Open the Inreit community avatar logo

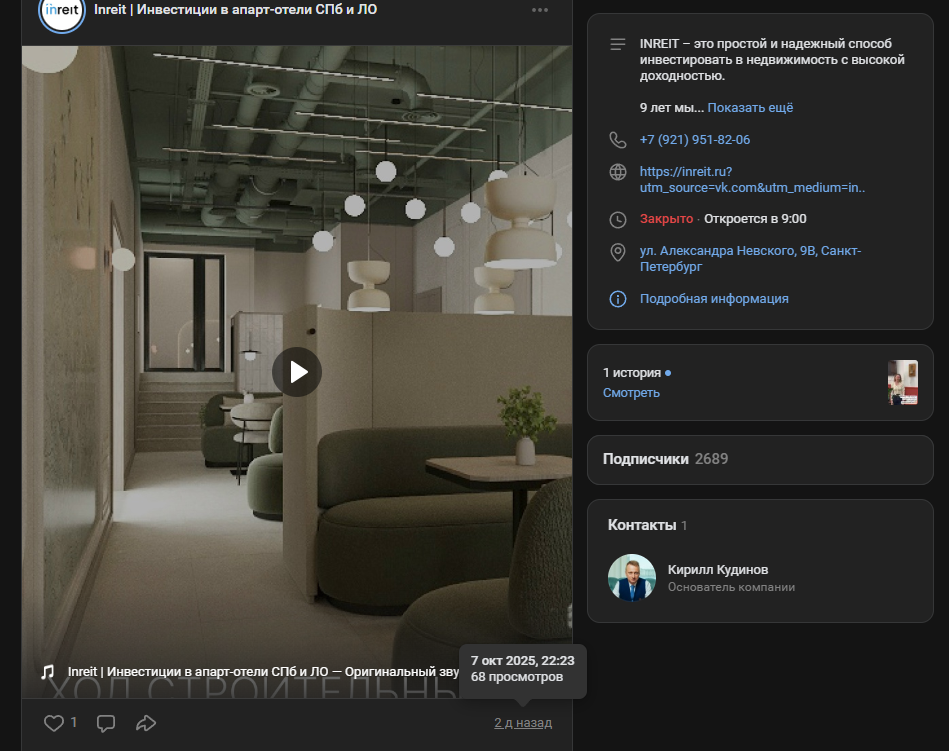61,12
